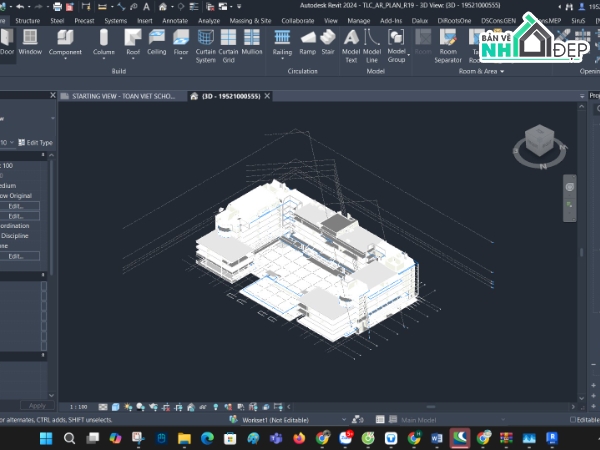
Task: Expand the view control bar chevron
Action: click(x=289, y=407)
